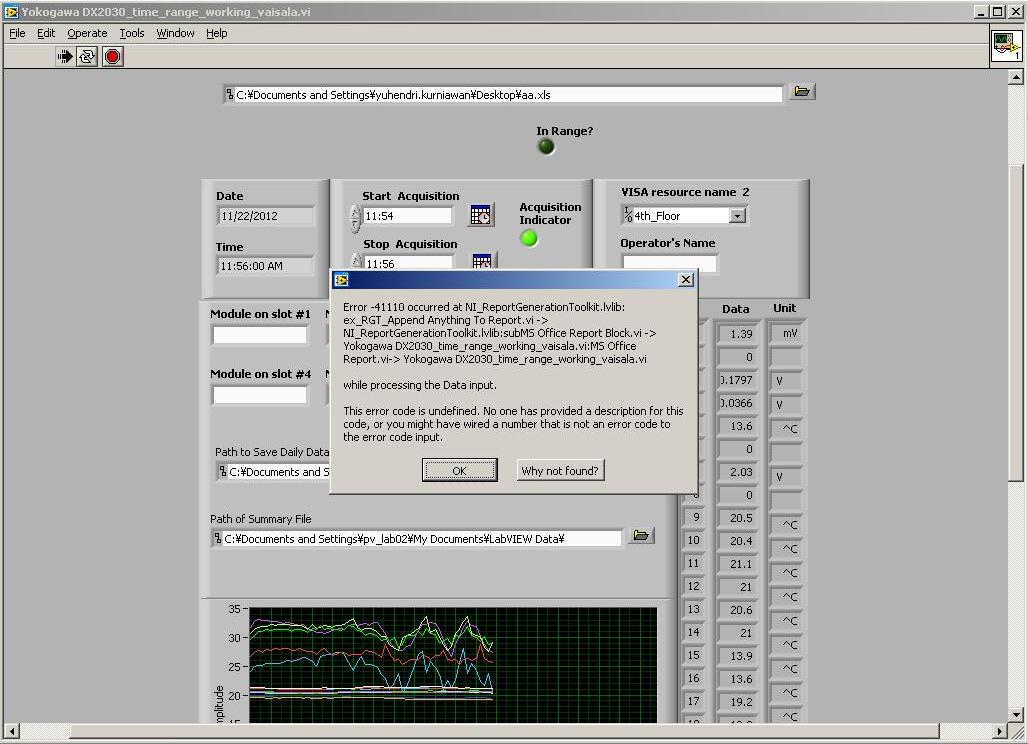Click the Data cell showing 20.6

[738, 610]
